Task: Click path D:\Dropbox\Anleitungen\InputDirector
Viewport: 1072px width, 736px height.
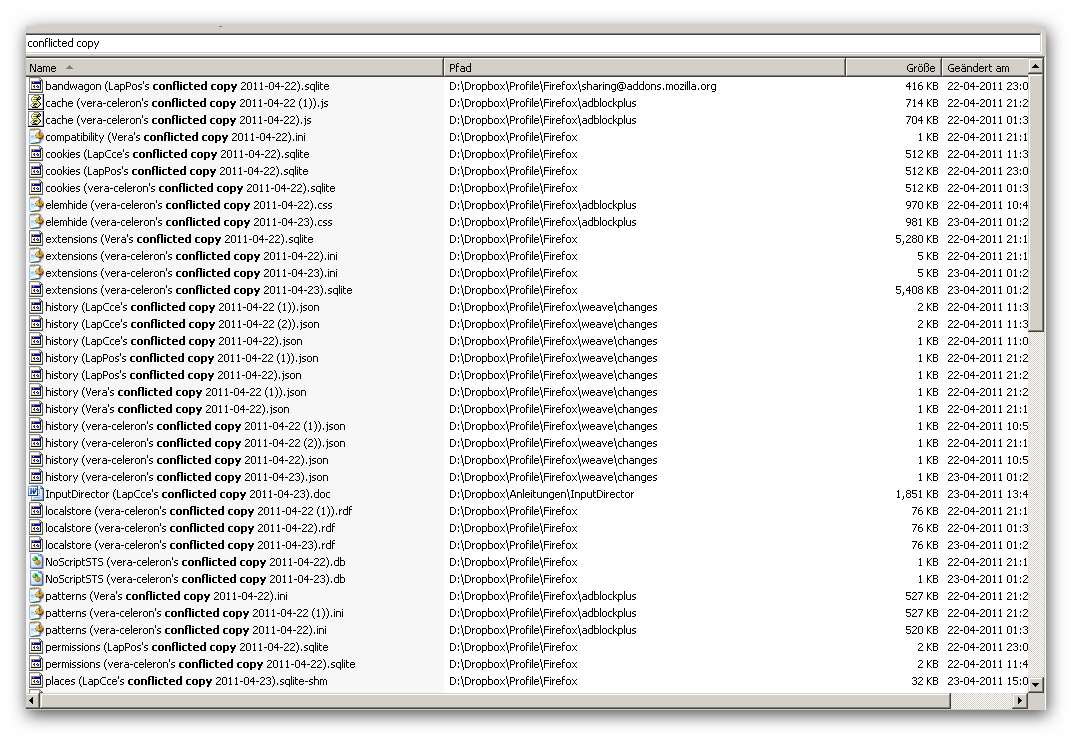Action: tap(541, 493)
